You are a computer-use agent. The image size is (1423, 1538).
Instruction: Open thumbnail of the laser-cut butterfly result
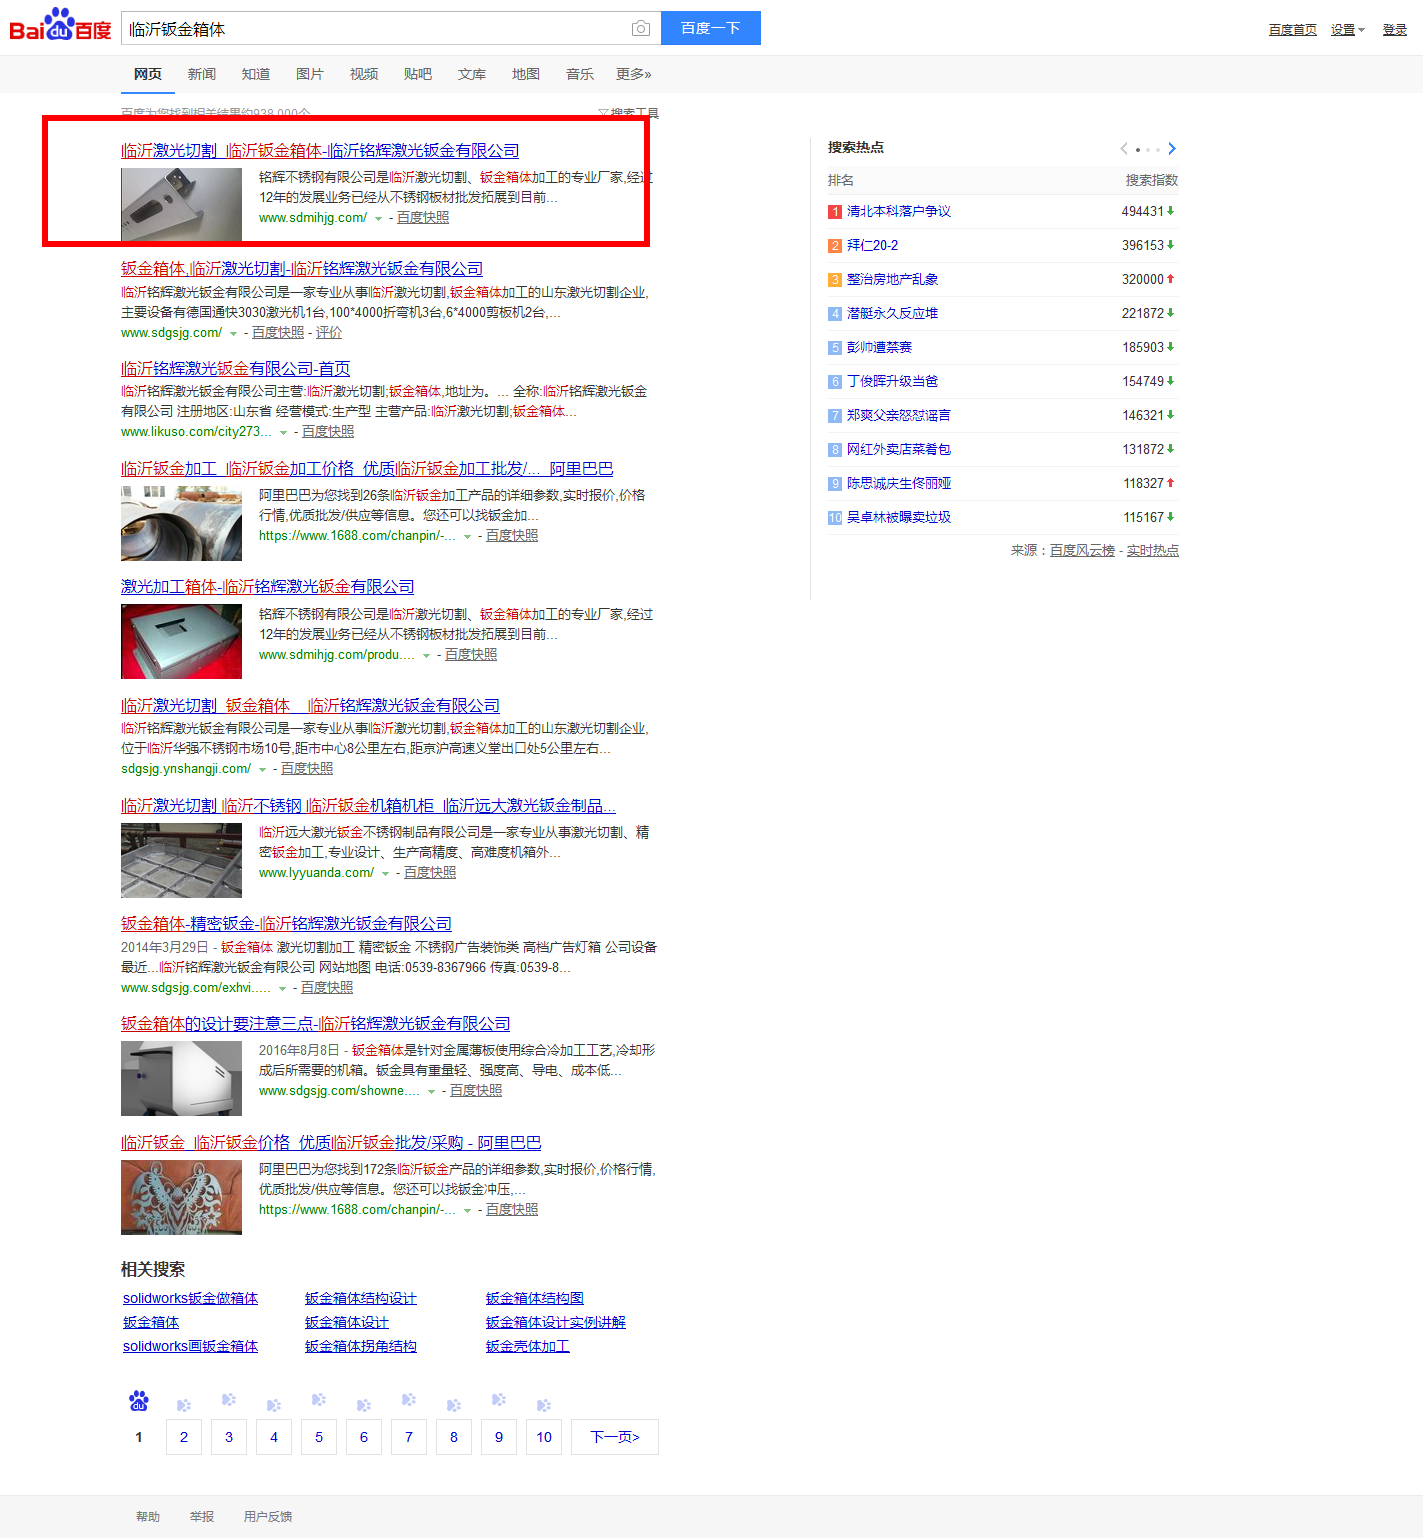[x=181, y=1197]
